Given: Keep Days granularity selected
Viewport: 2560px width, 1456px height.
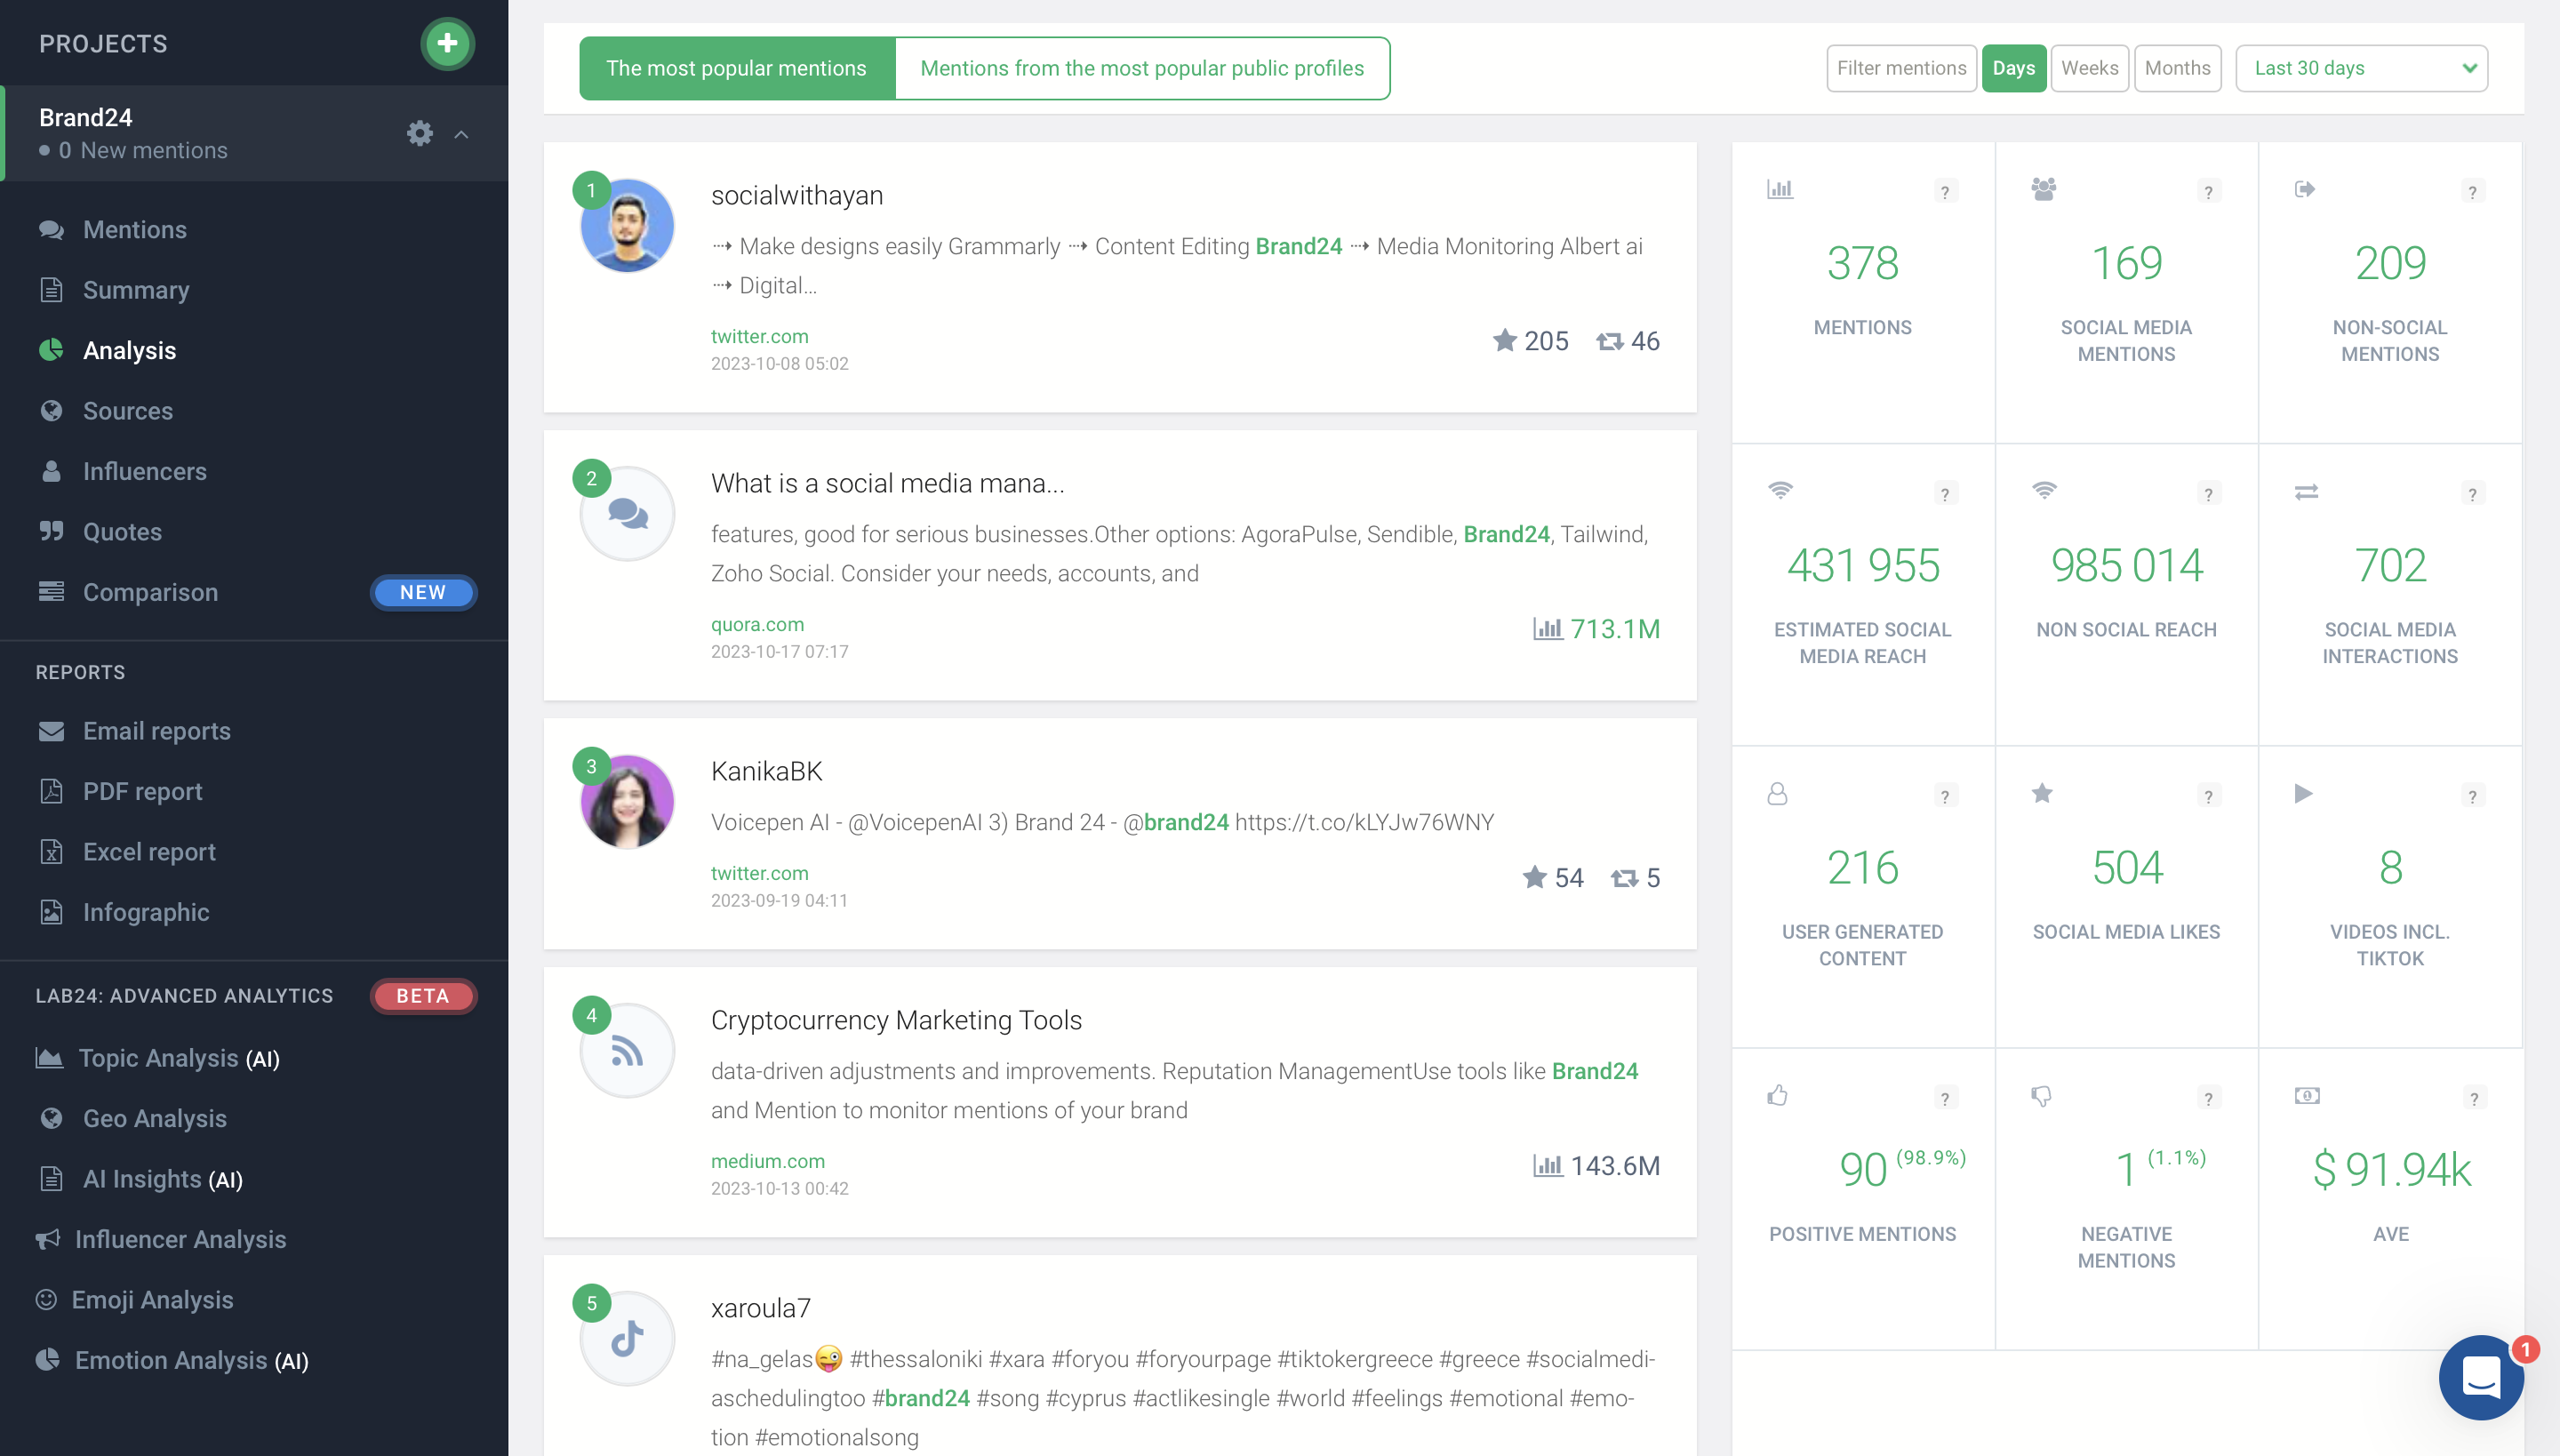Looking at the screenshot, I should coord(2015,68).
